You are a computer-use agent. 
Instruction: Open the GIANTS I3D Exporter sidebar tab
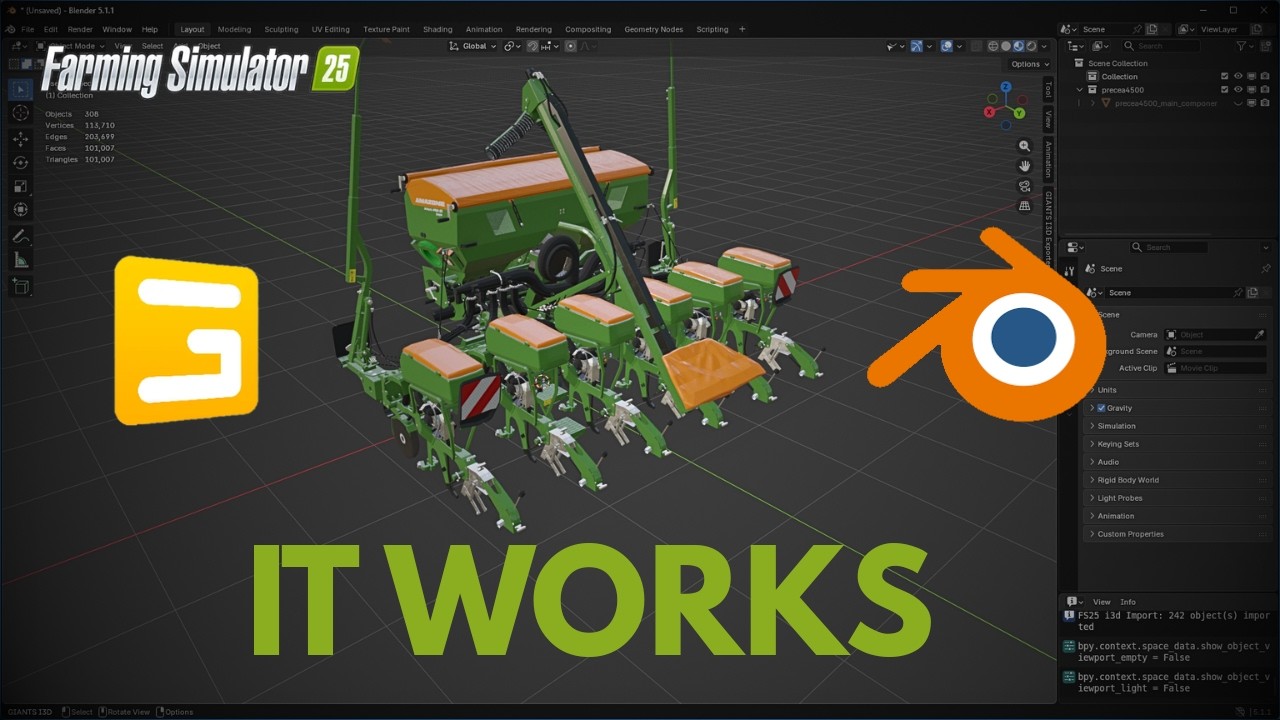1048,226
